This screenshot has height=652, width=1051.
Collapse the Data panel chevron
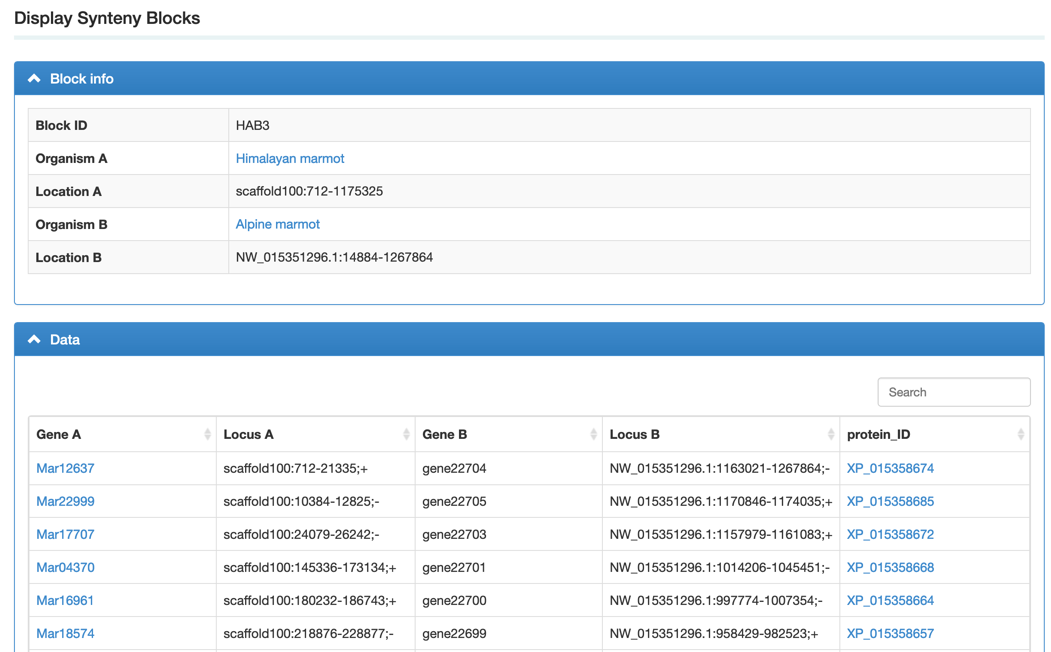coord(34,340)
